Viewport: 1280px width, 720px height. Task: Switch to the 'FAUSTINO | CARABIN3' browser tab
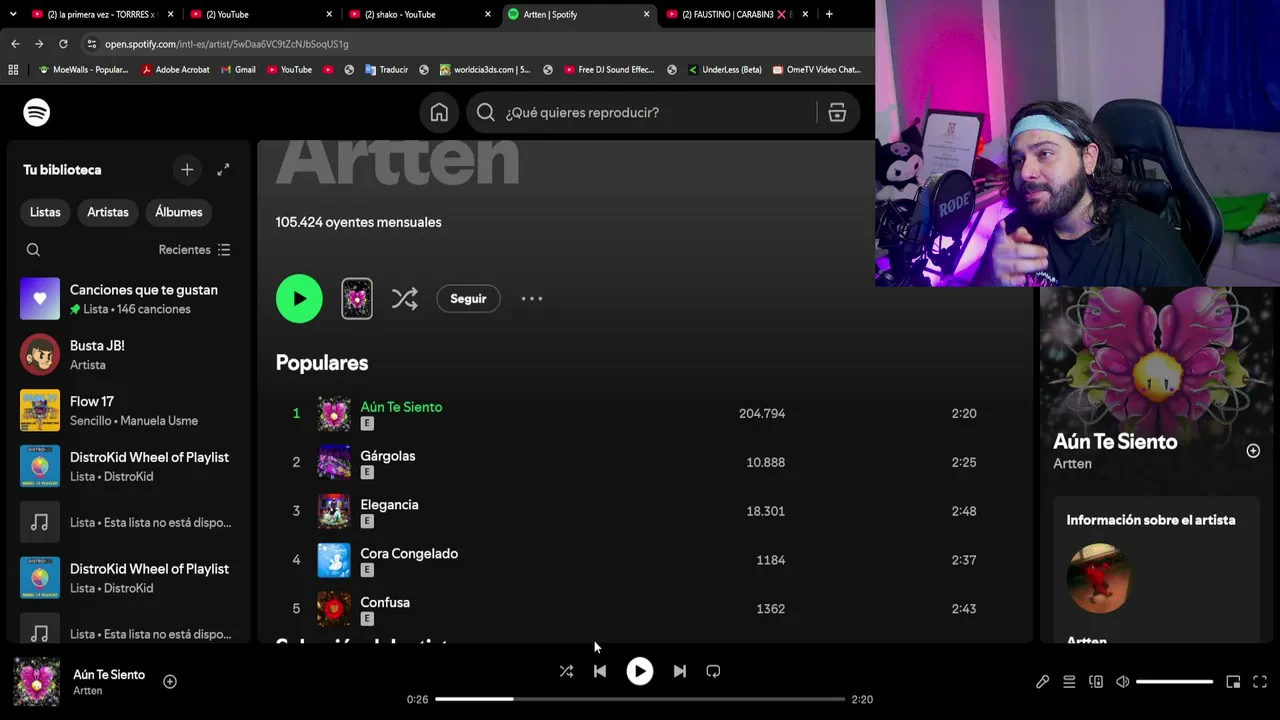(735, 14)
